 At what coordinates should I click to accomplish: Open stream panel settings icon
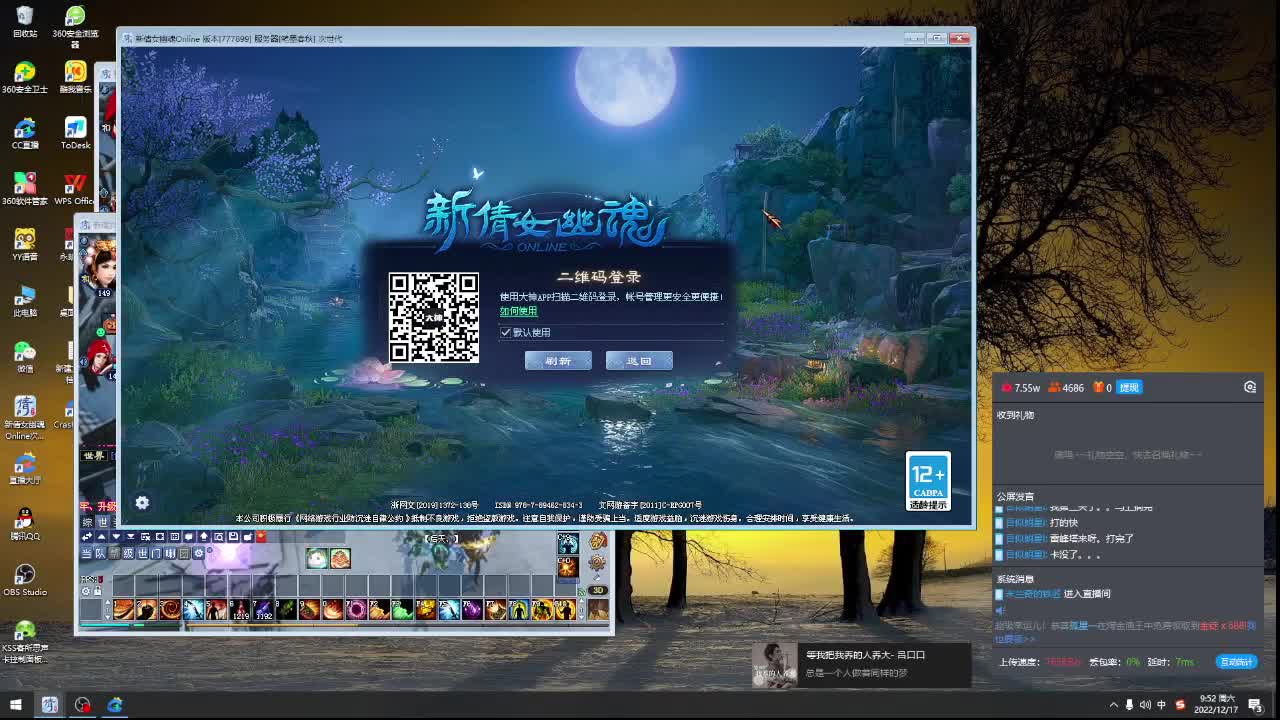tap(1250, 387)
